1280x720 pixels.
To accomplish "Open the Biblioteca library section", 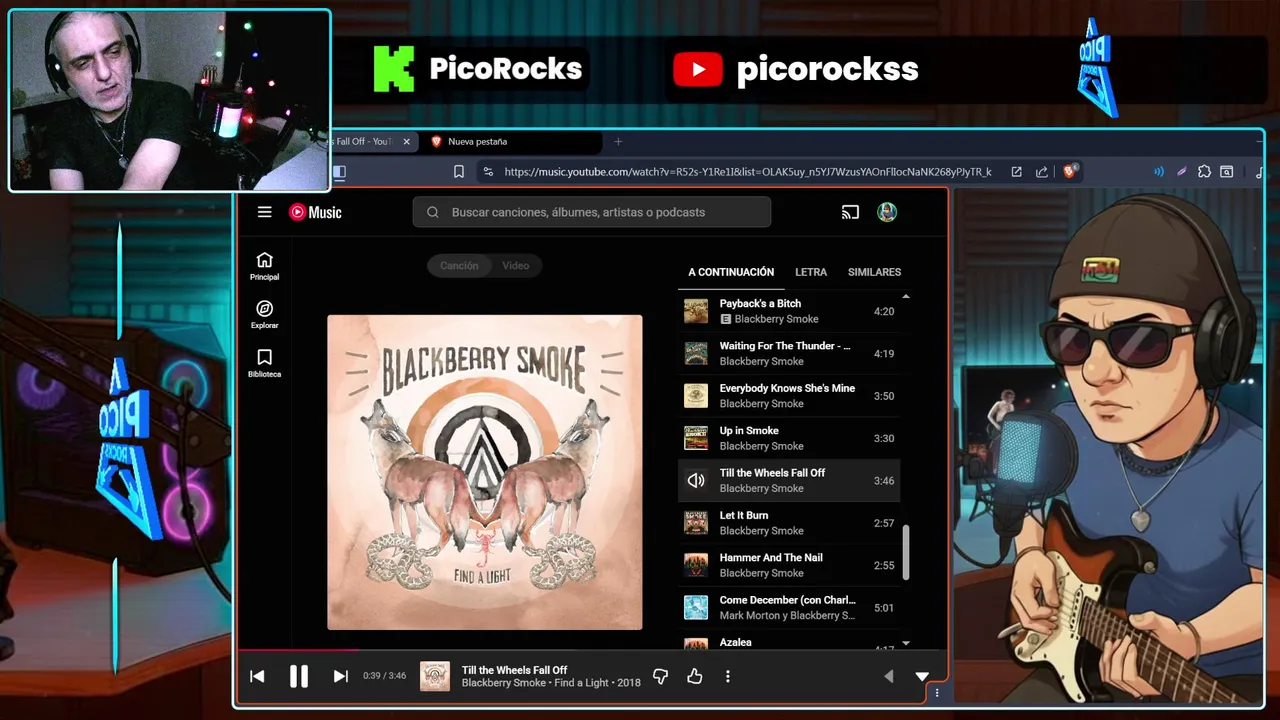I will (x=264, y=364).
